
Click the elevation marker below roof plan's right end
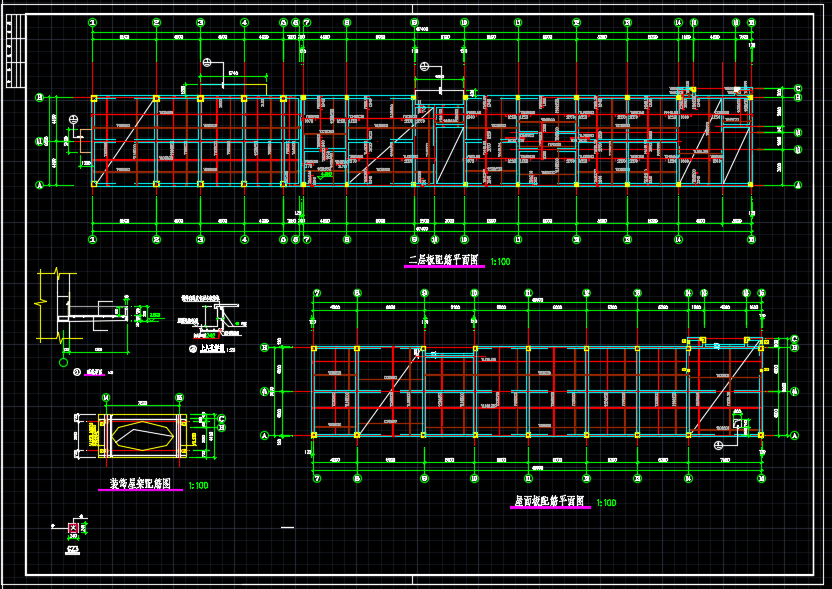tap(718, 444)
